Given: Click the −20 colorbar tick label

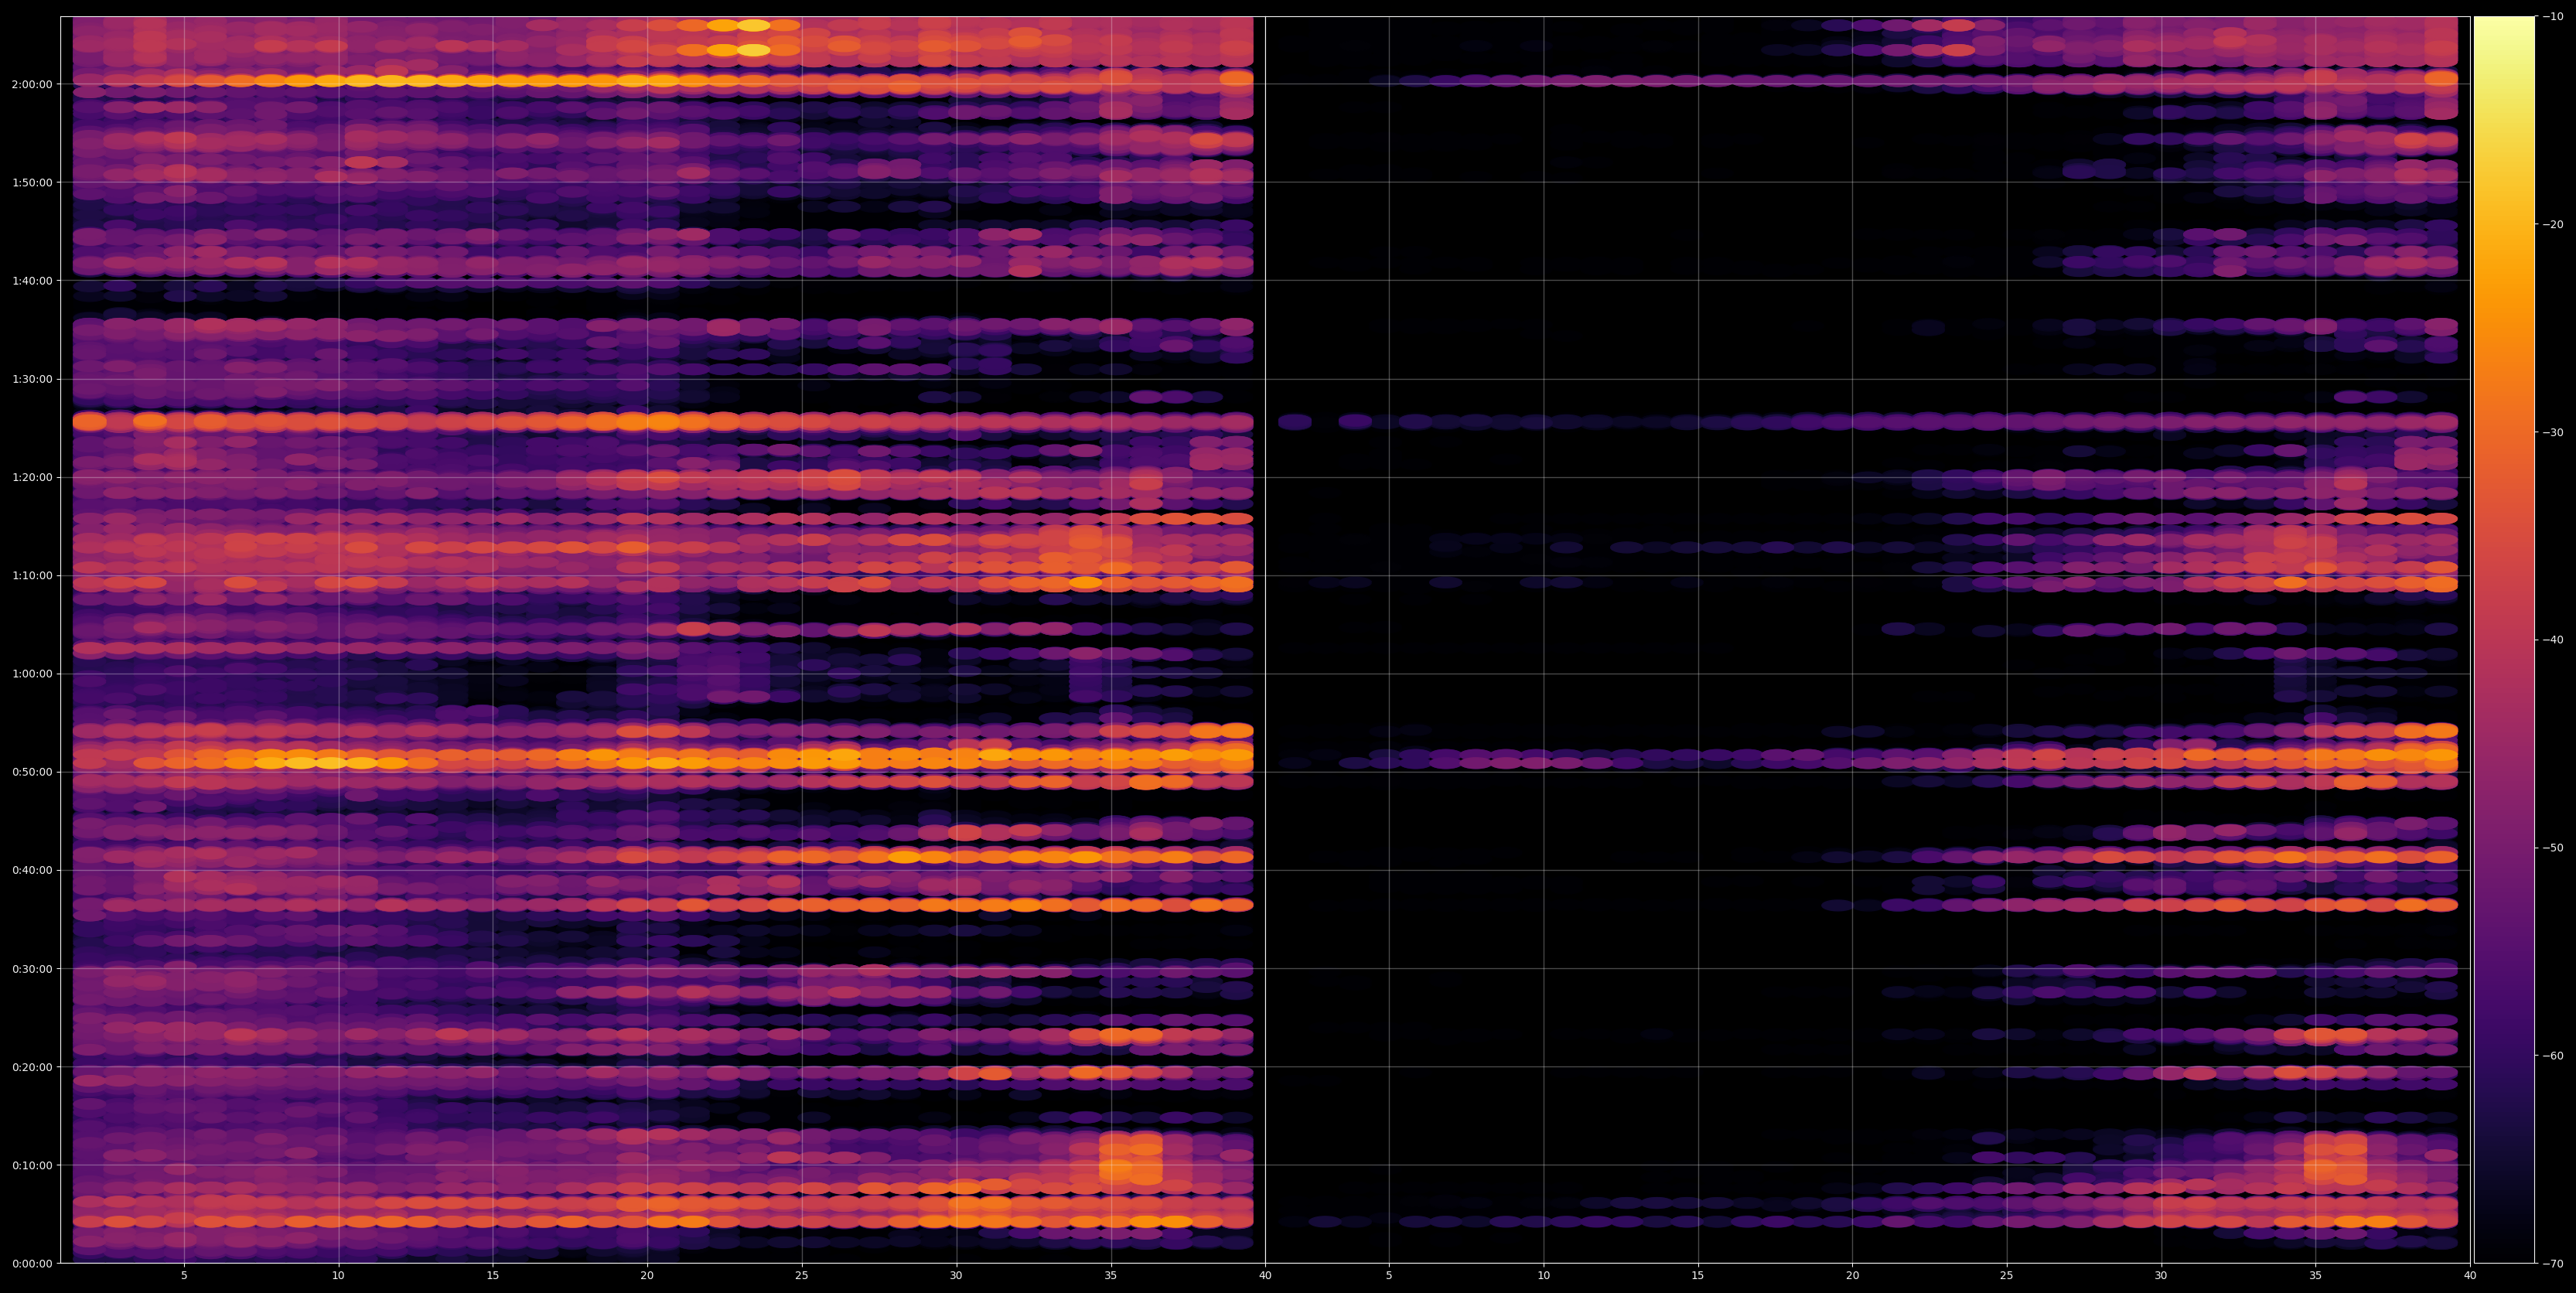Looking at the screenshot, I should (2553, 225).
